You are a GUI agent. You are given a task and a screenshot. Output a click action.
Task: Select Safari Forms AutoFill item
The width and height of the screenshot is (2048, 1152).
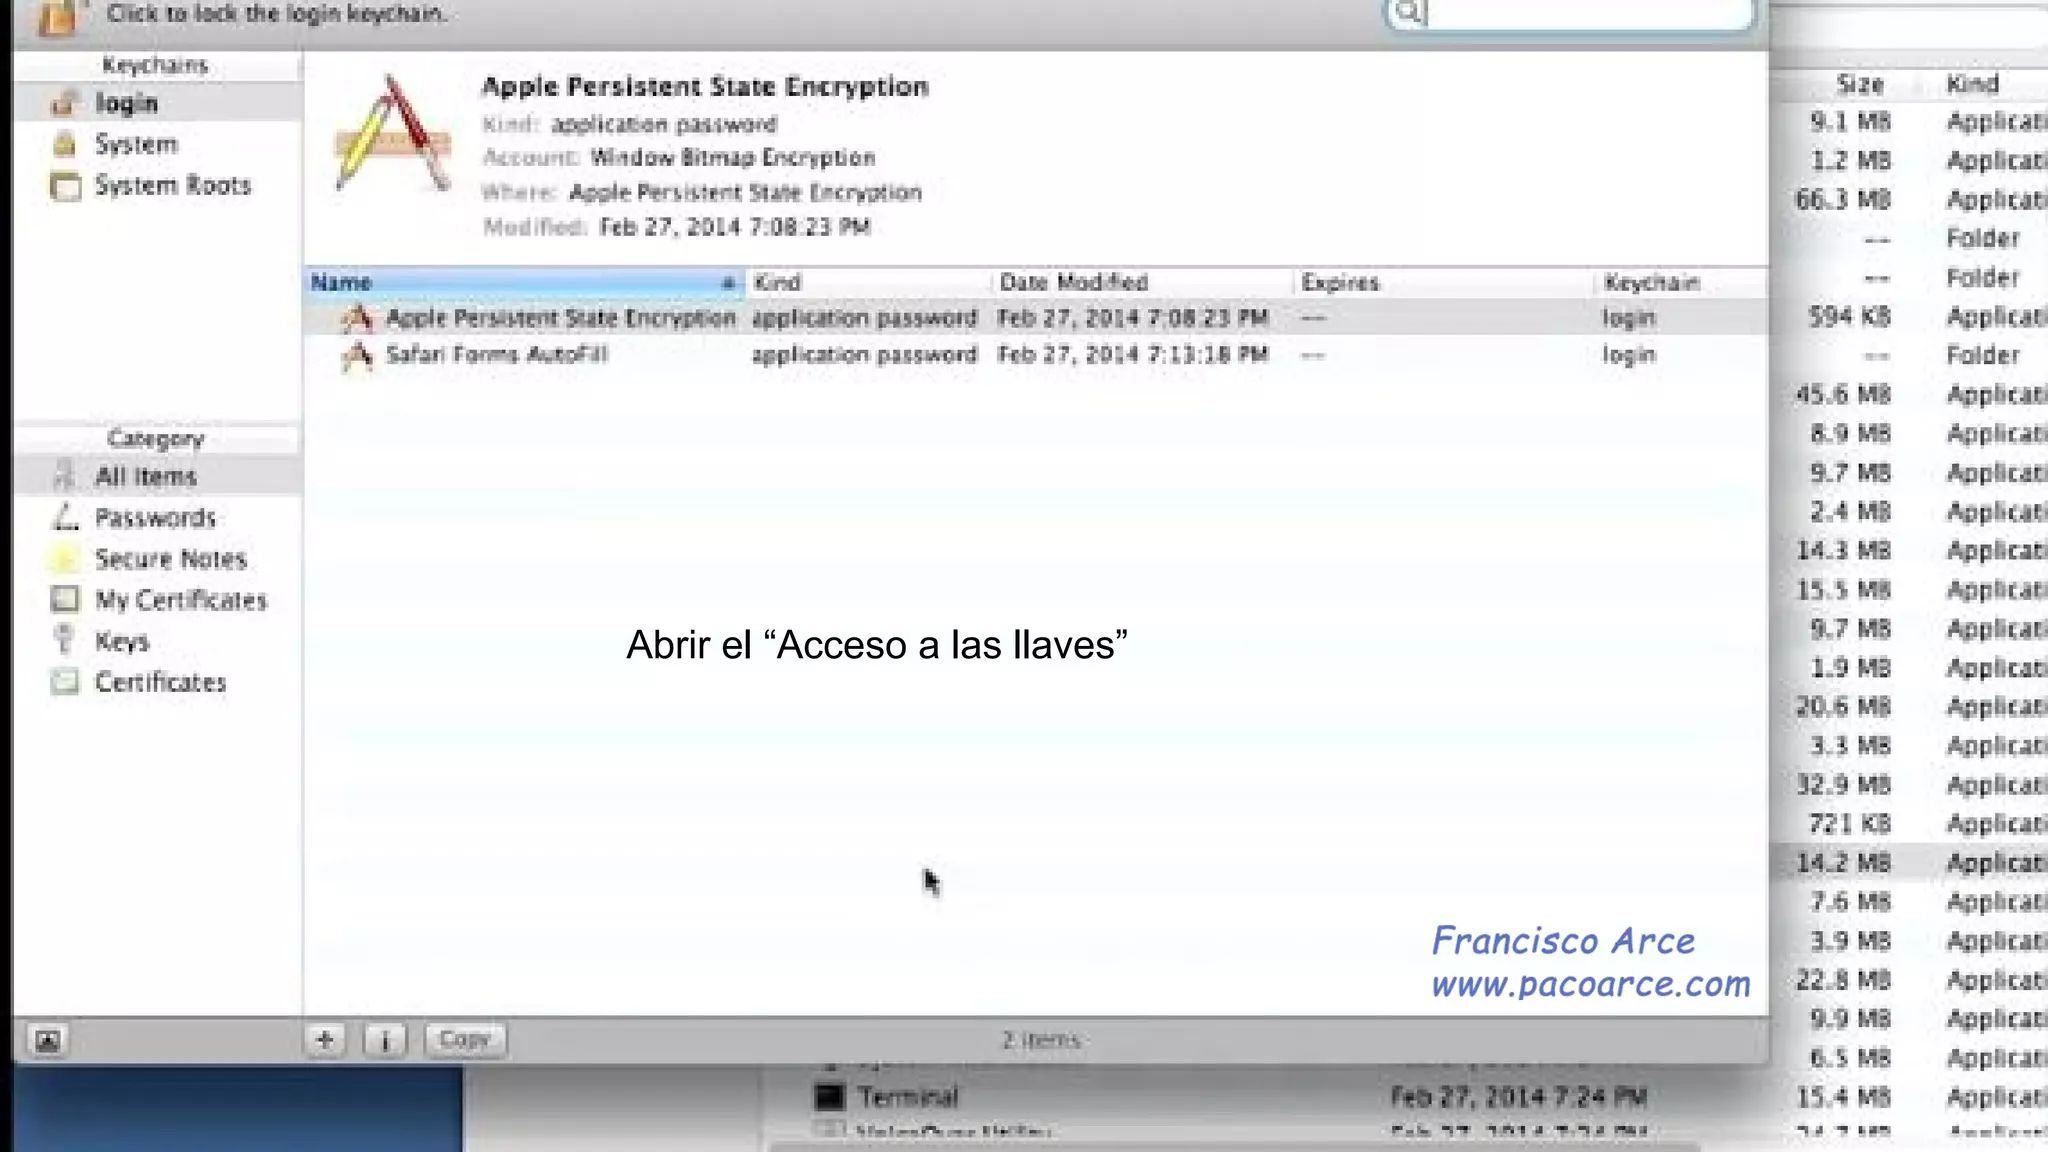click(x=1036, y=355)
